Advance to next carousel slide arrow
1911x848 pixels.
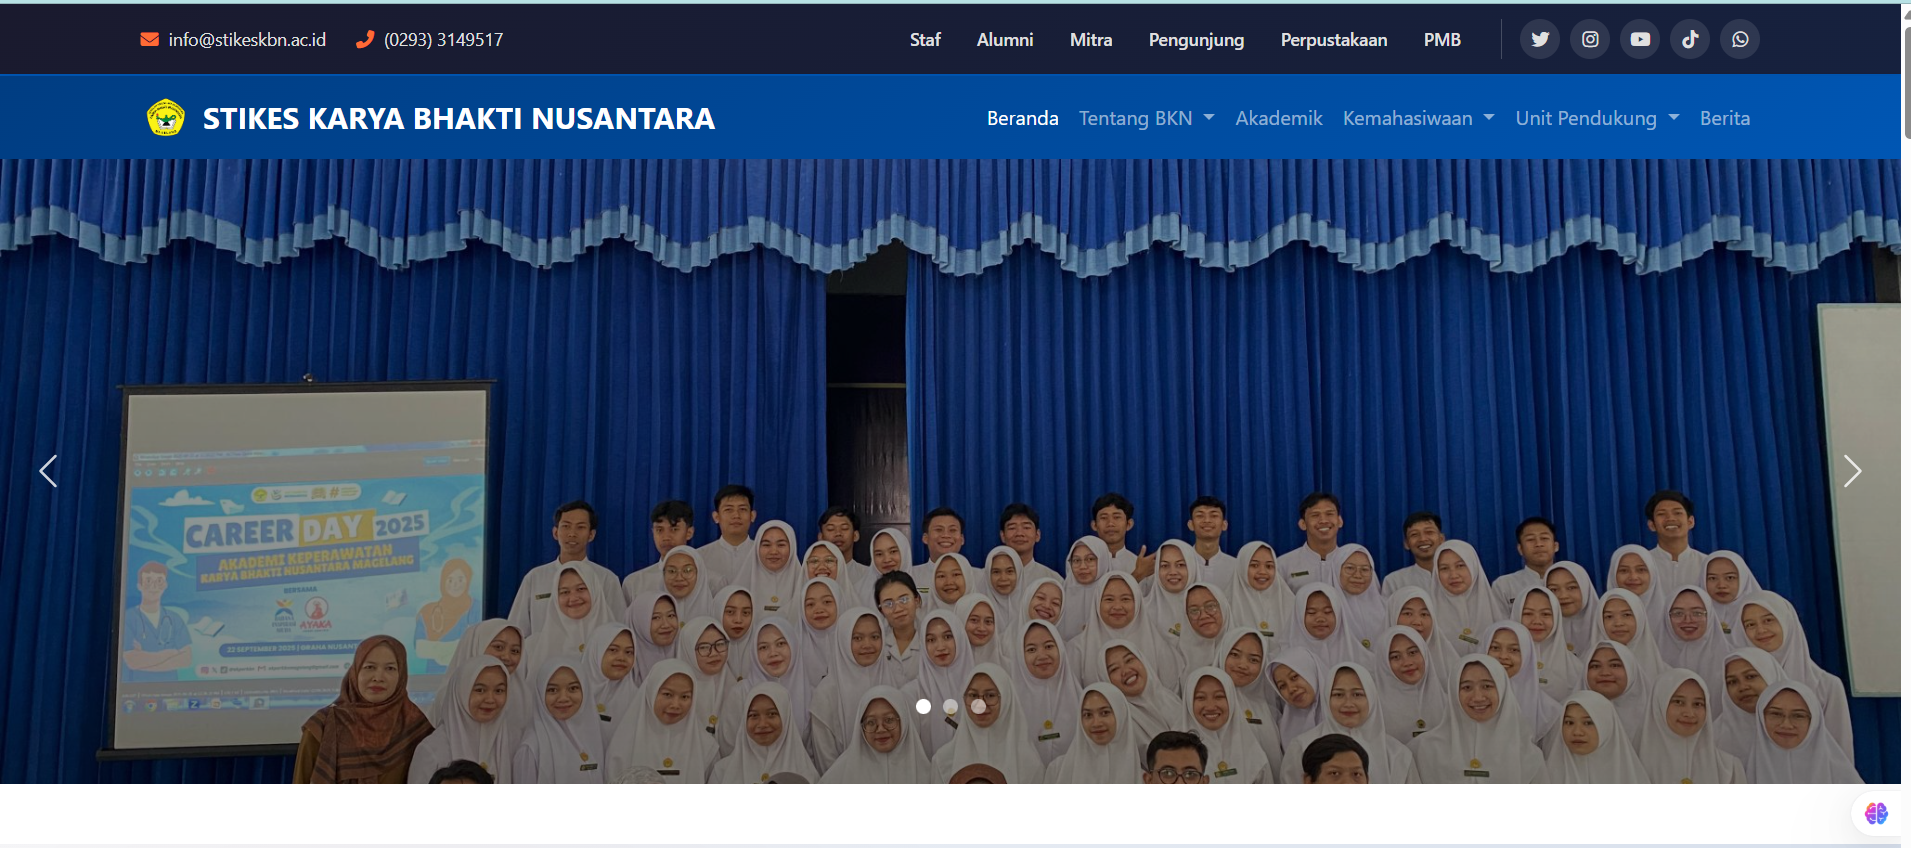(x=1852, y=471)
